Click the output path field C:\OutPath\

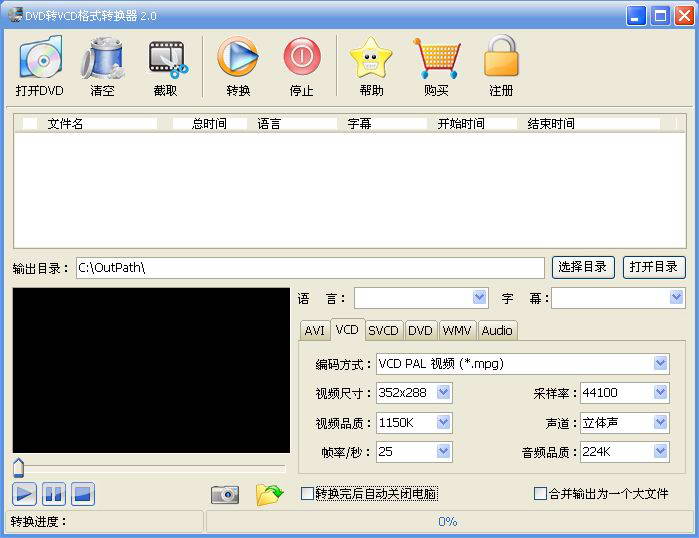click(310, 268)
